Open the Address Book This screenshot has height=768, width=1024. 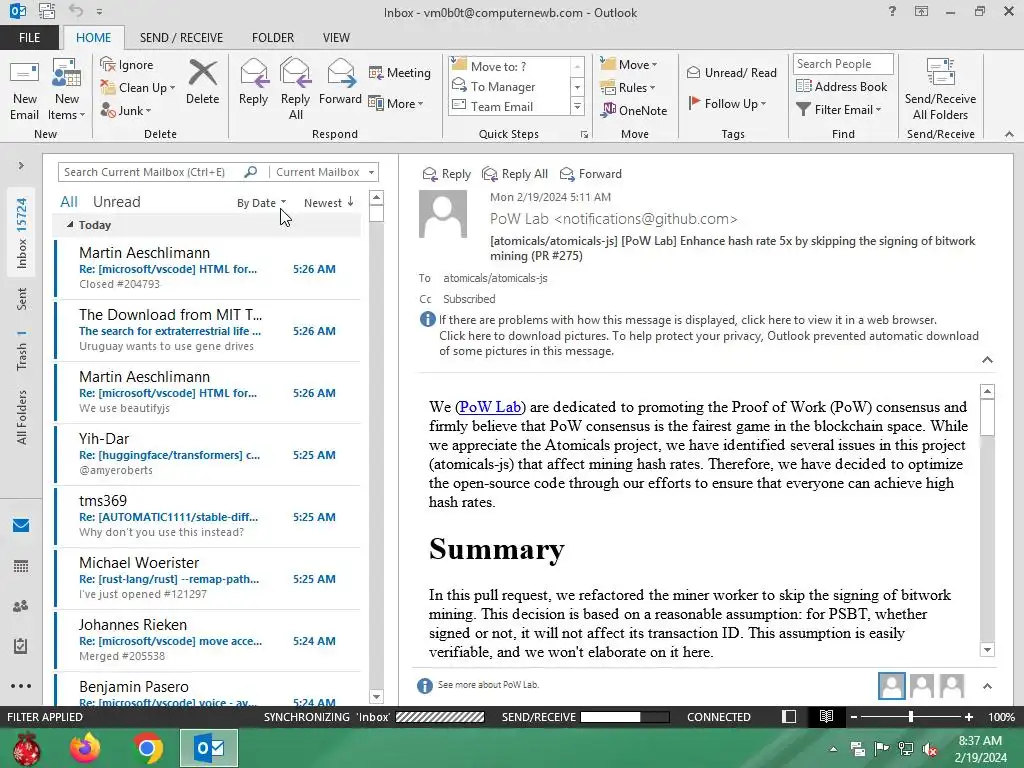(x=842, y=86)
